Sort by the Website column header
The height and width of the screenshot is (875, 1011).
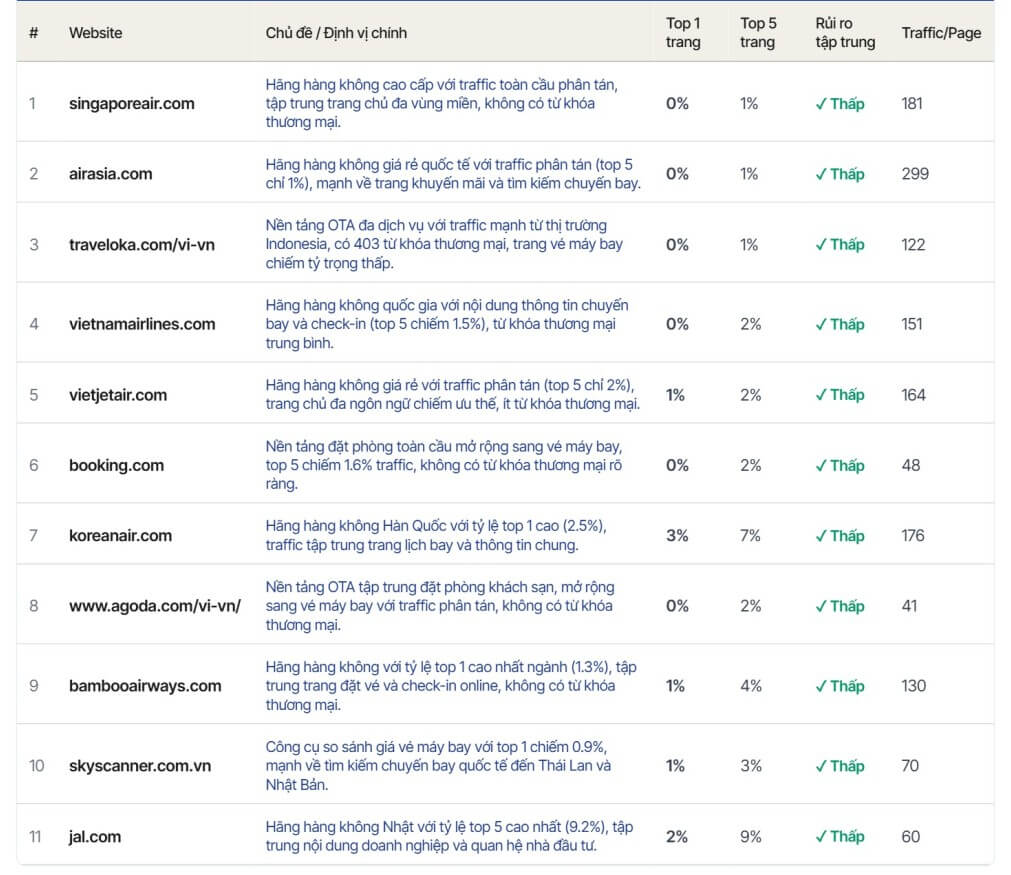(x=95, y=33)
